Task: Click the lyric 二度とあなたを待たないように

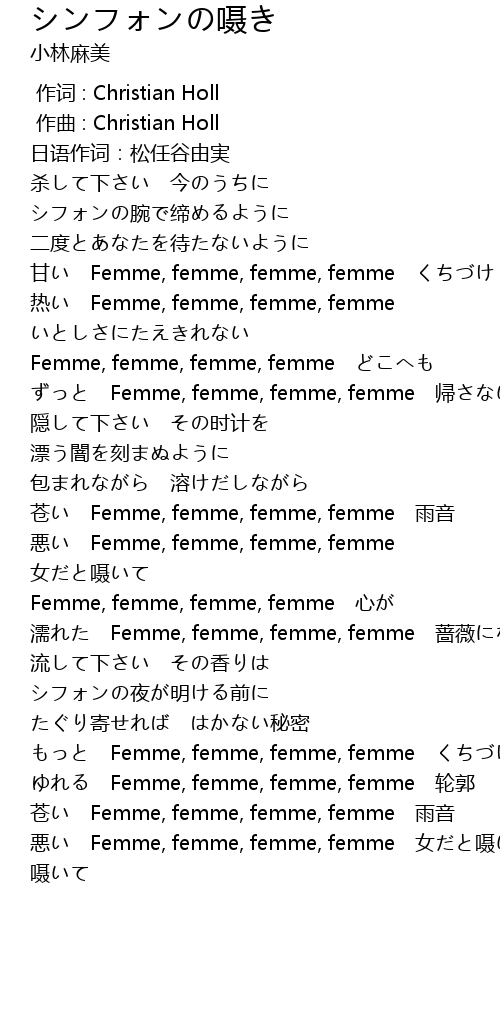Action: tap(170, 243)
